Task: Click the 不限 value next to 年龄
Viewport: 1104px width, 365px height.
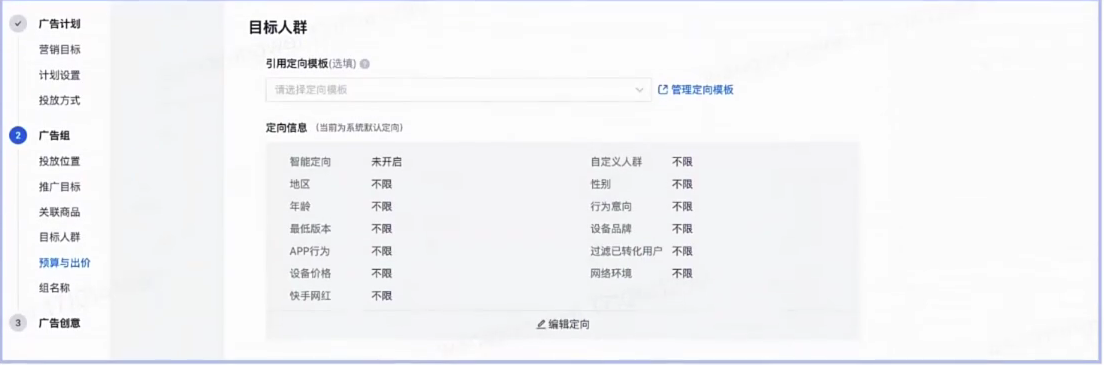Action: pyautogui.click(x=382, y=206)
